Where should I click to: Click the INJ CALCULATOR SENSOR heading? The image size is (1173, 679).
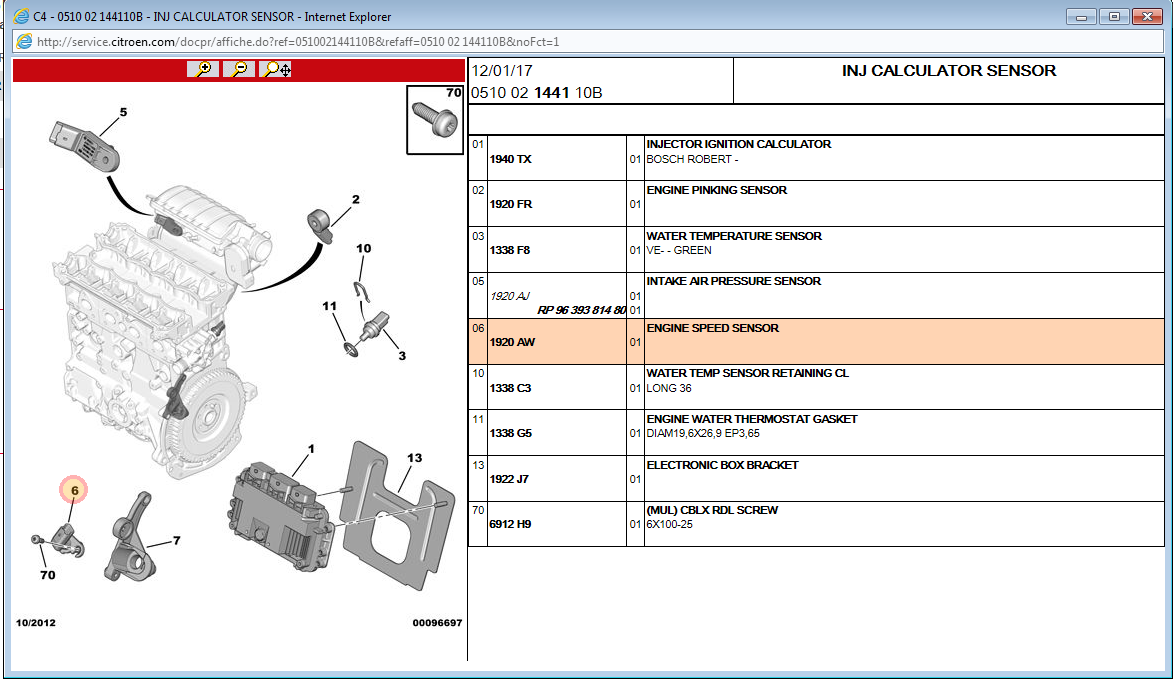click(x=949, y=71)
